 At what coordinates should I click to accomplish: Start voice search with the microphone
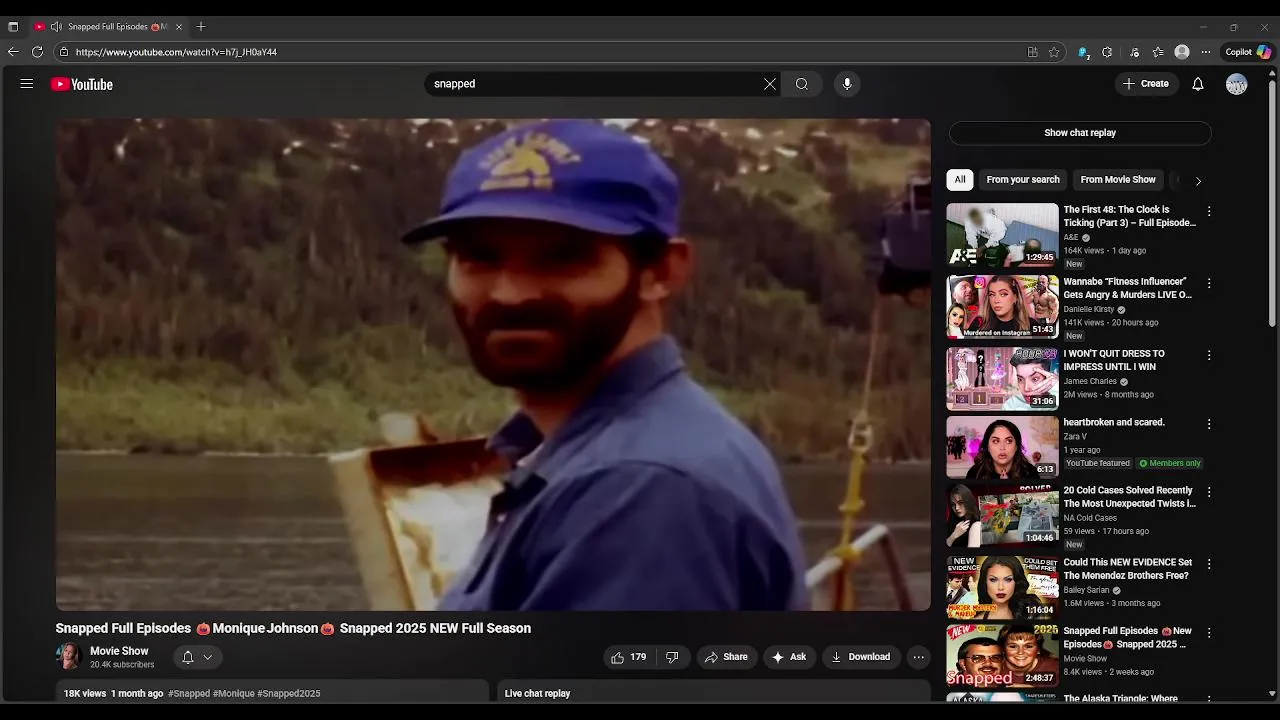point(847,84)
